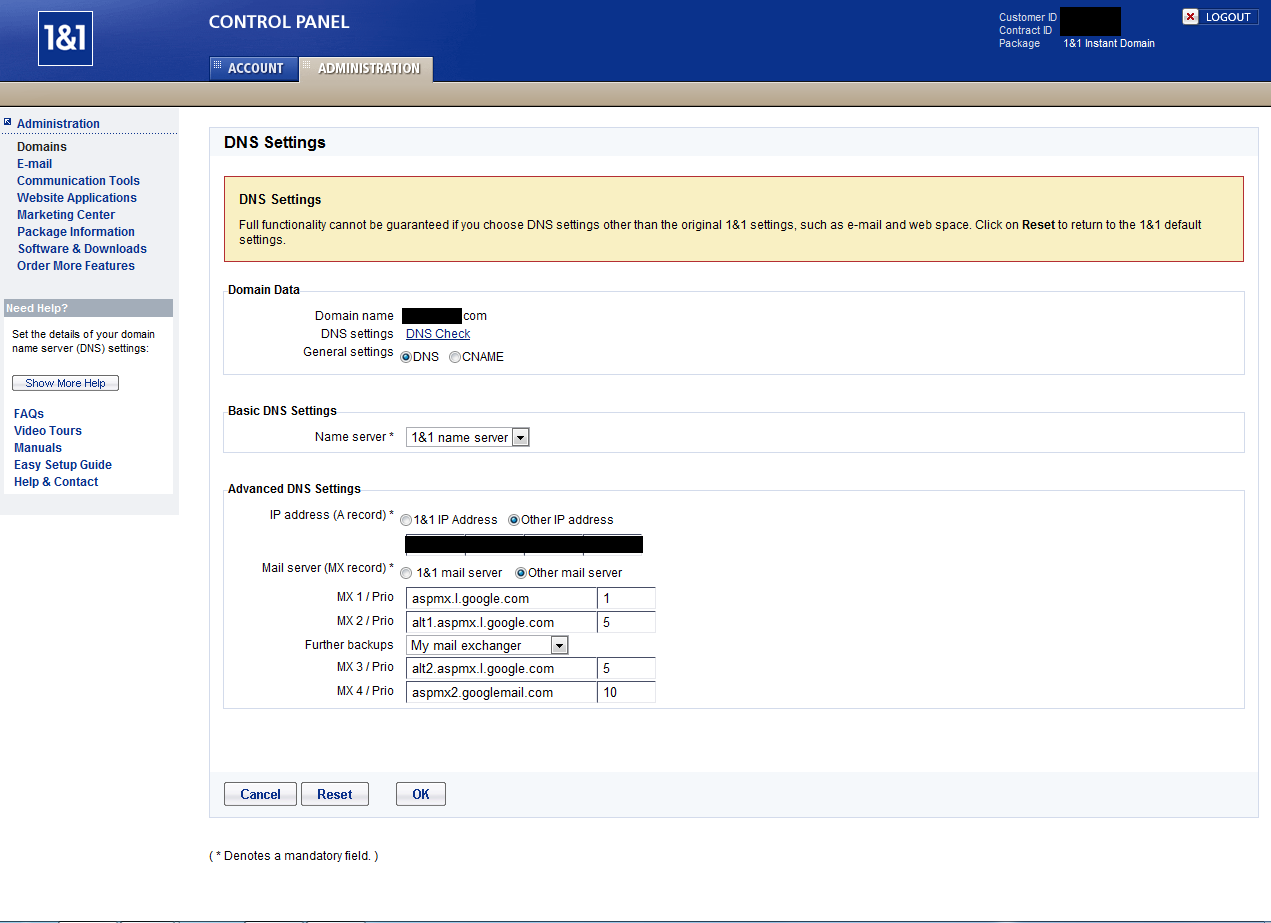Image resolution: width=1271 pixels, height=923 pixels.
Task: Choose the 1&1 IP Address radio
Action: [406, 520]
